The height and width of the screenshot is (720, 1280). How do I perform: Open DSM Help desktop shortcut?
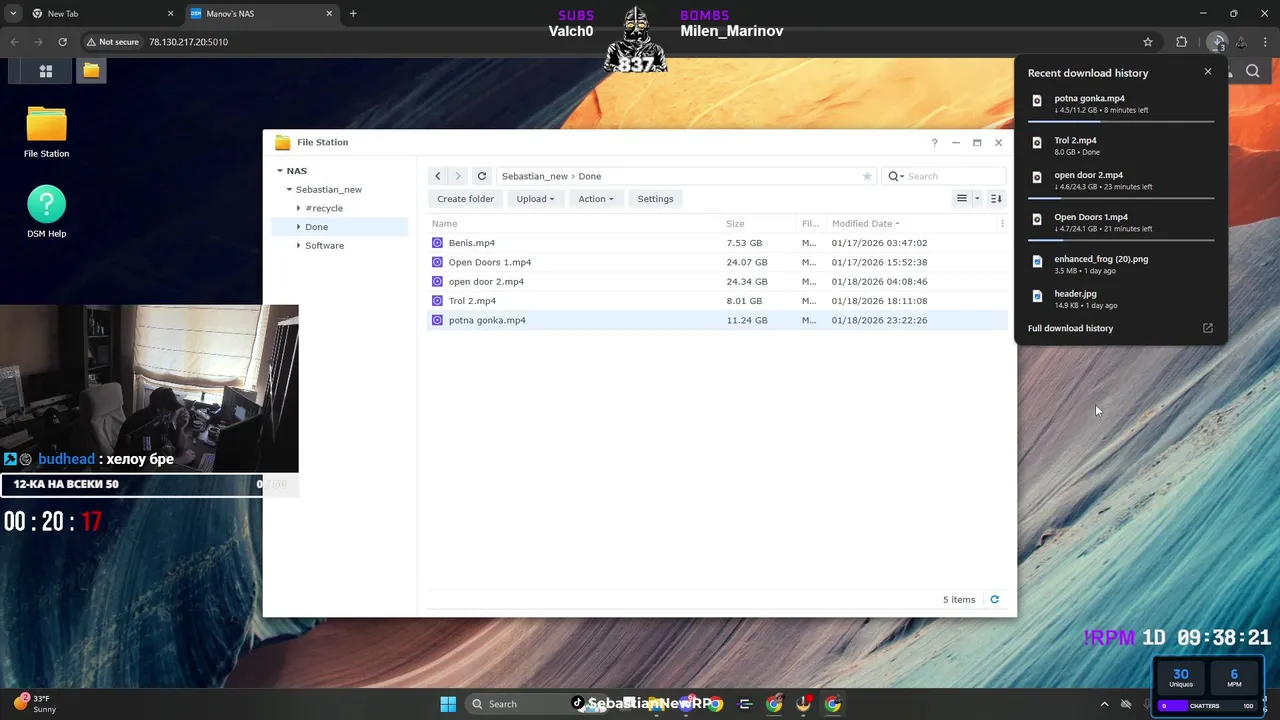[x=46, y=211]
